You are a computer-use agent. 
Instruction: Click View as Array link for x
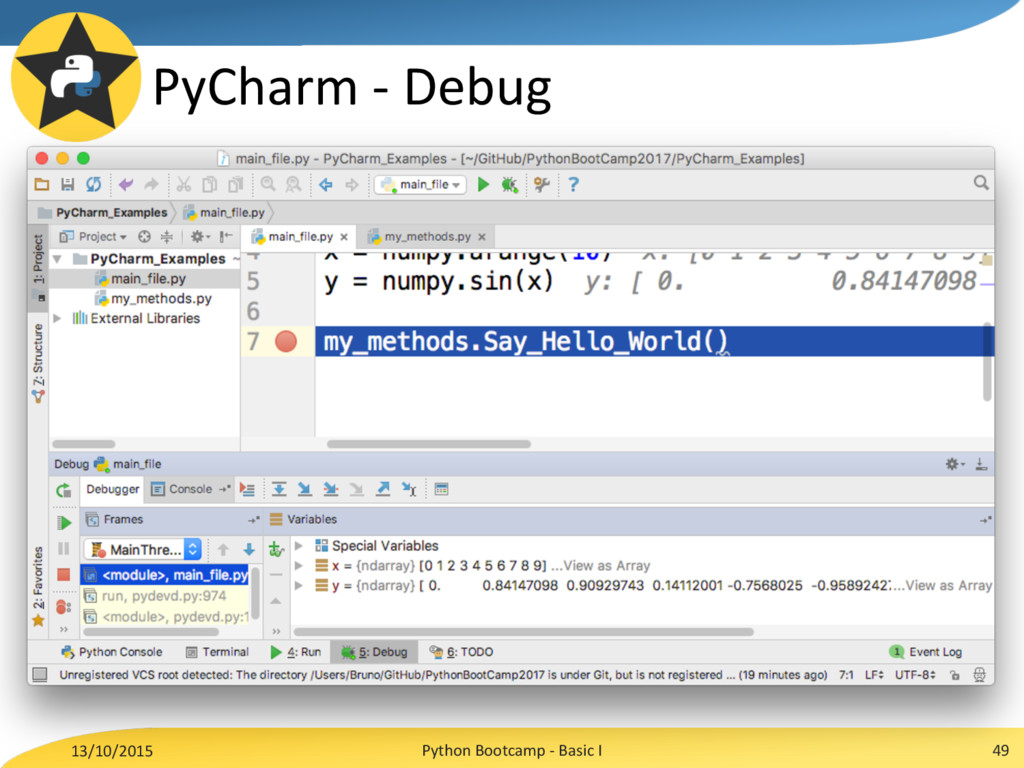(606, 566)
